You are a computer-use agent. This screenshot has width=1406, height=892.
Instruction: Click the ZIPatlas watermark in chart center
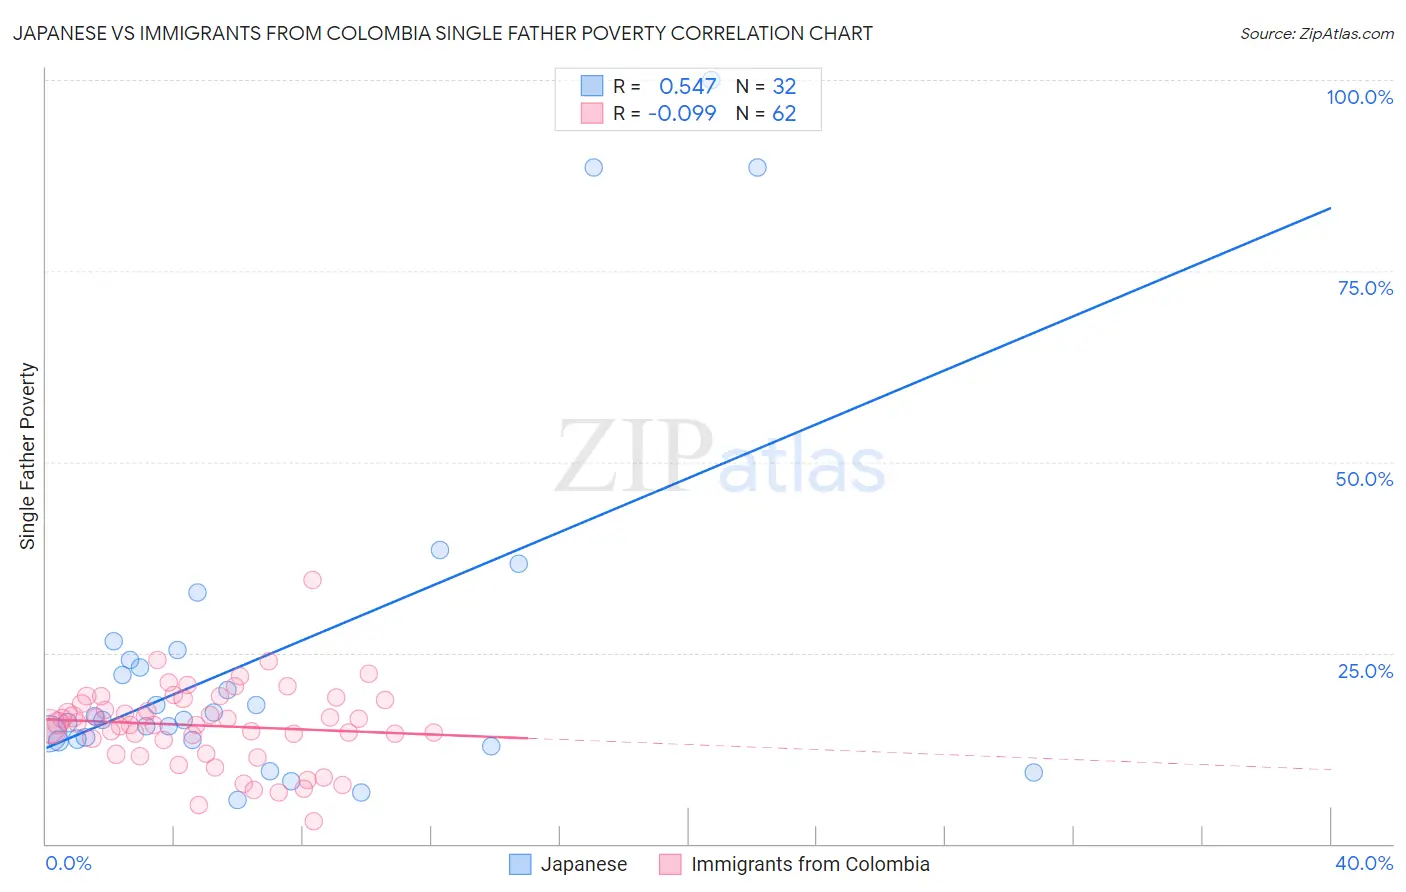[x=720, y=457]
